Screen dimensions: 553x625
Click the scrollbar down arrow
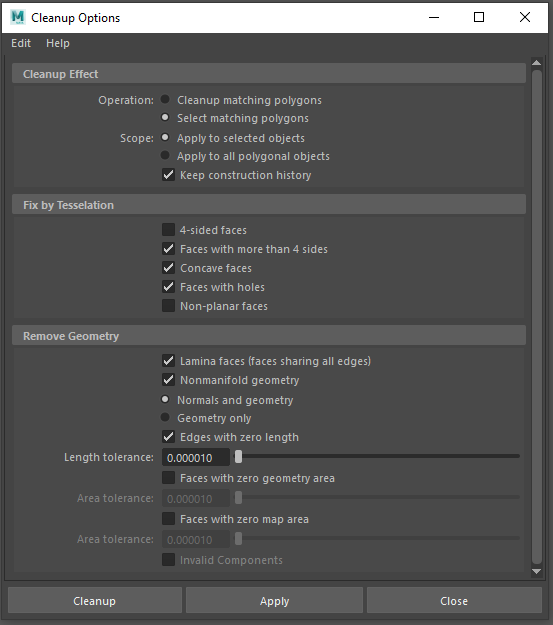pos(537,572)
